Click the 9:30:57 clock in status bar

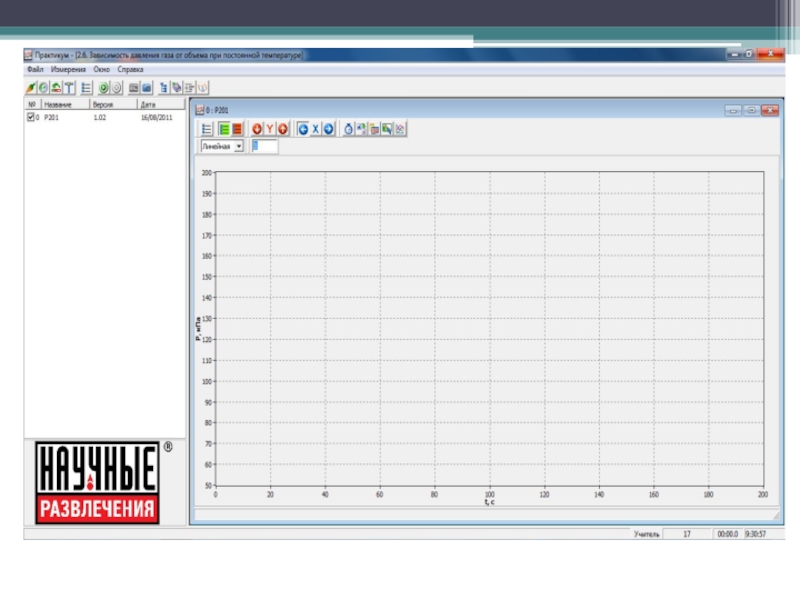point(755,534)
